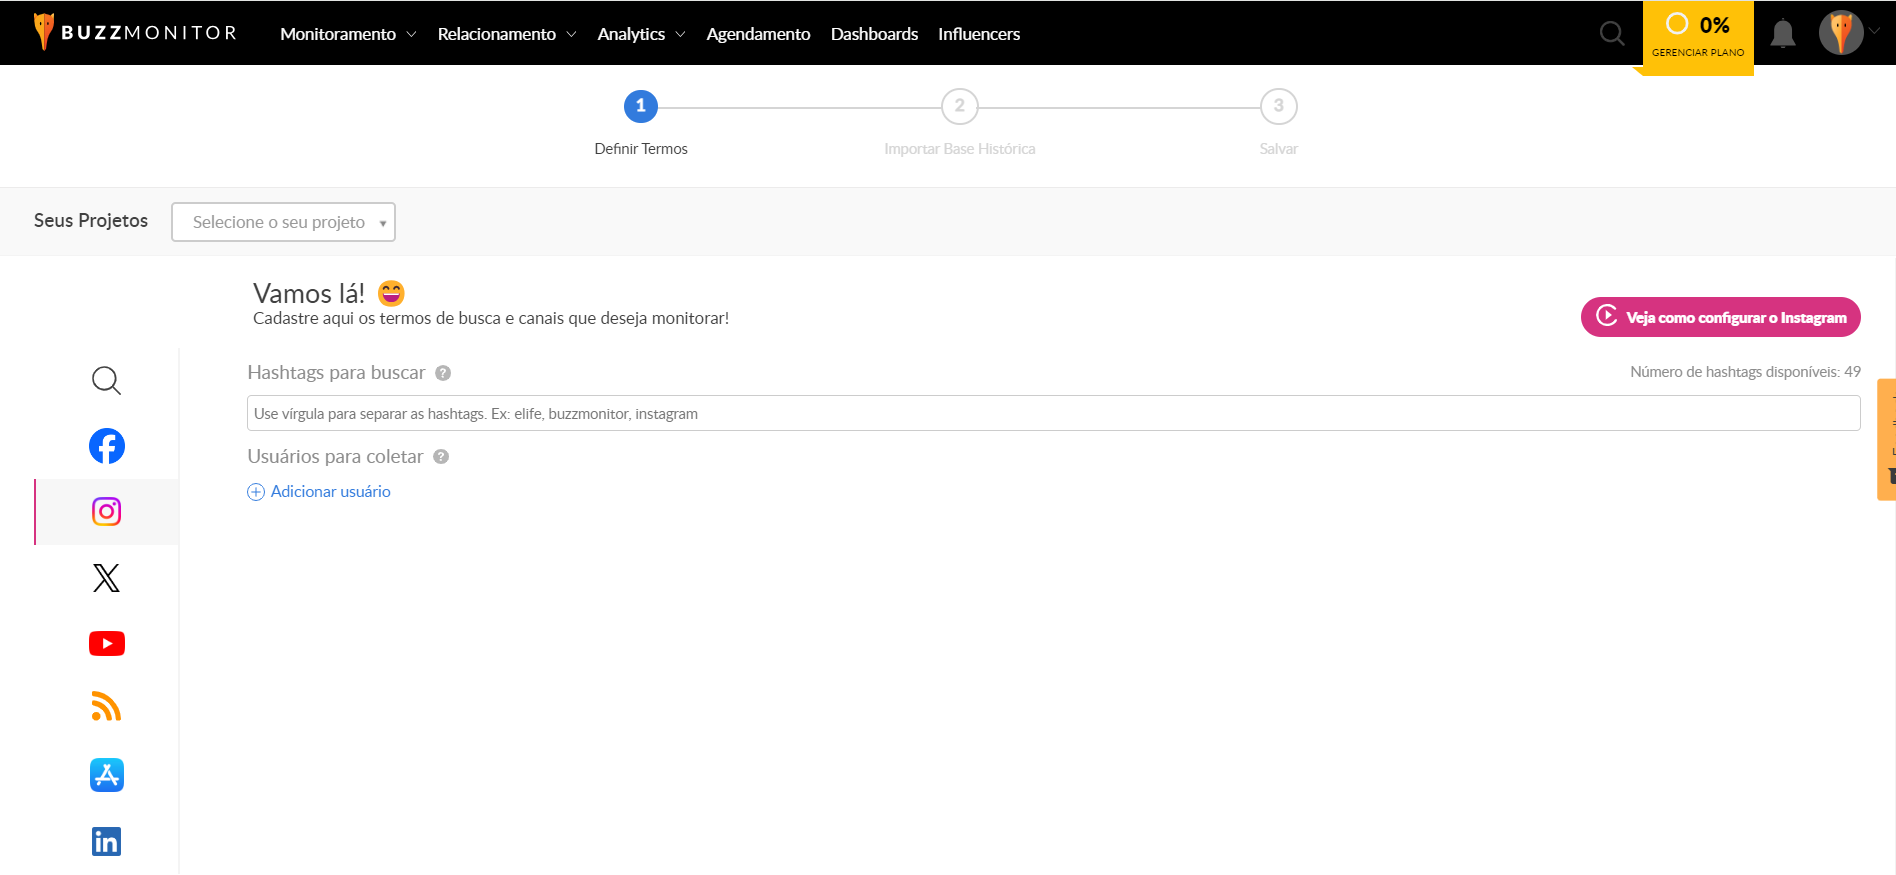Select step 3 Salvar

point(1279,106)
